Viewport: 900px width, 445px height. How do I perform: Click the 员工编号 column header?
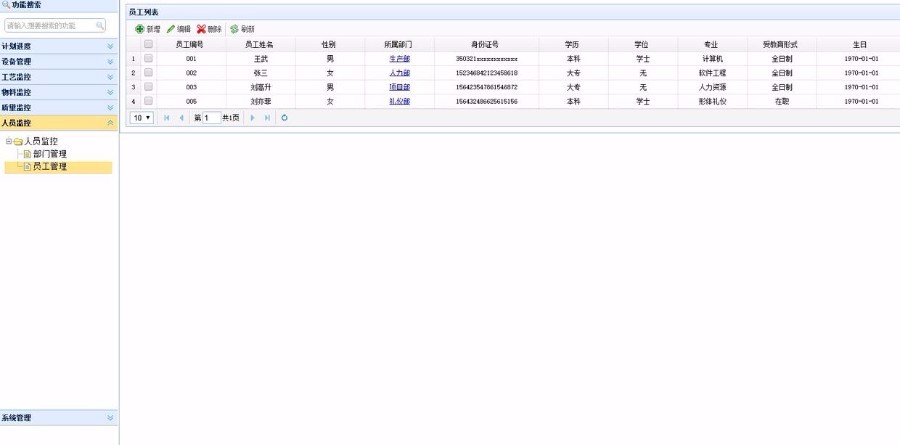(x=192, y=44)
